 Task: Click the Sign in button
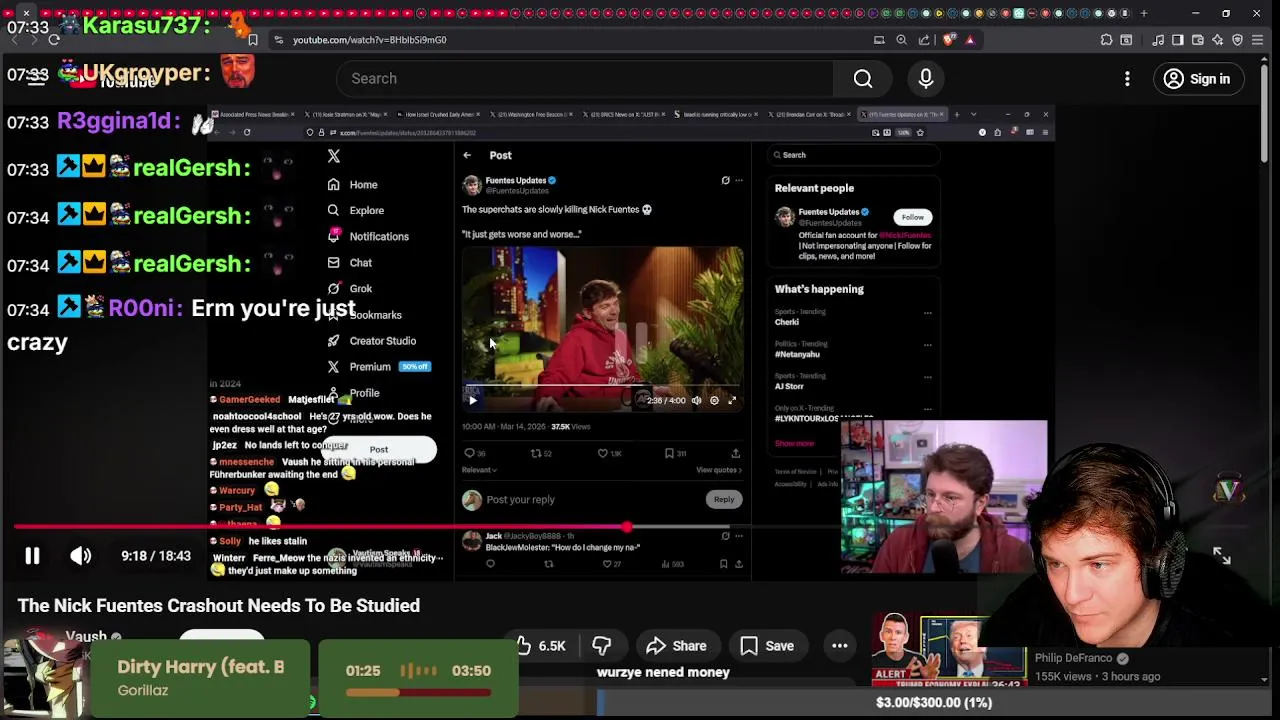[x=1197, y=79]
